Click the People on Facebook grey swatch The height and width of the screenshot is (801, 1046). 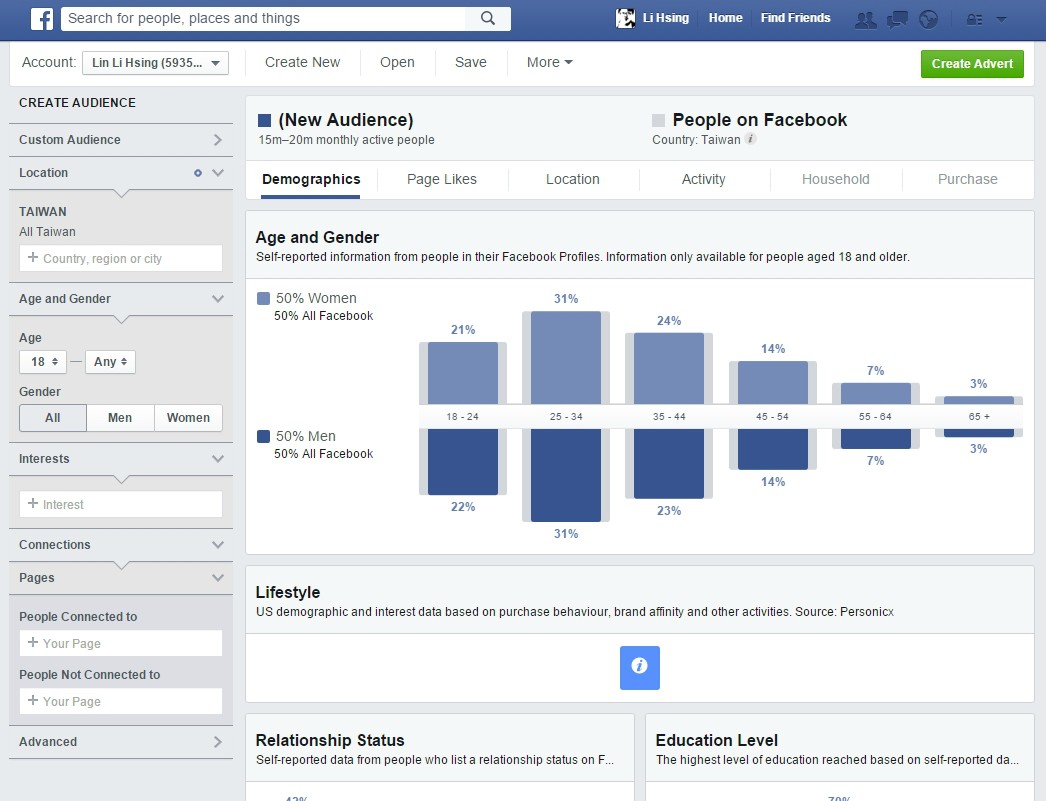coord(658,120)
